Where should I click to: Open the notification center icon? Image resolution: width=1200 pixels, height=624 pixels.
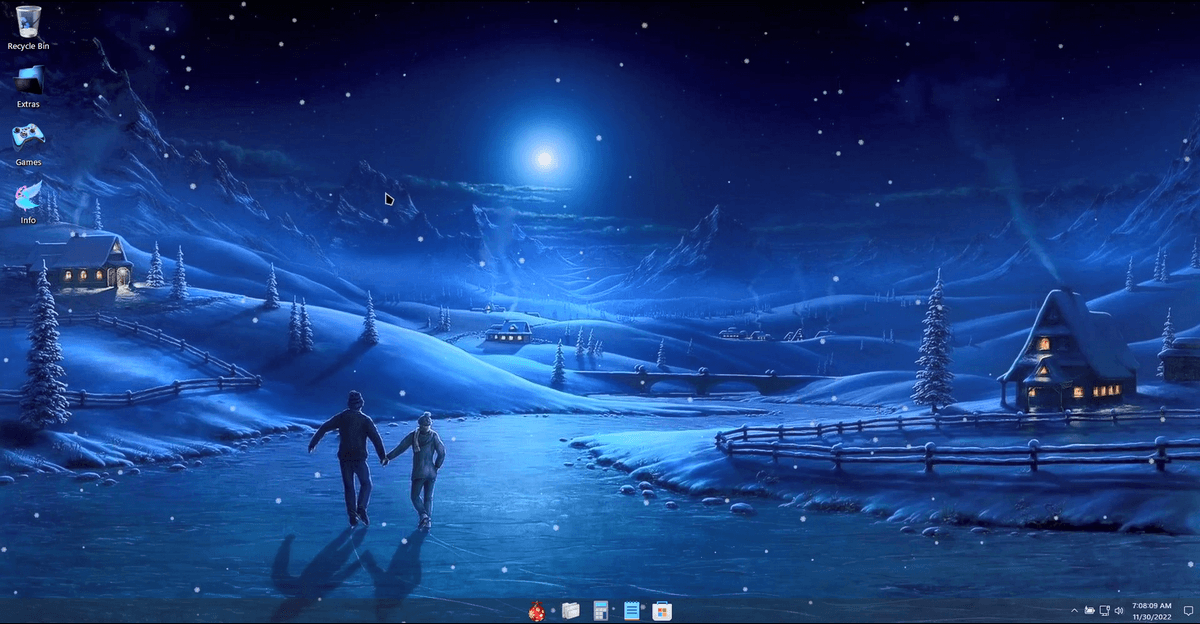(1188, 610)
